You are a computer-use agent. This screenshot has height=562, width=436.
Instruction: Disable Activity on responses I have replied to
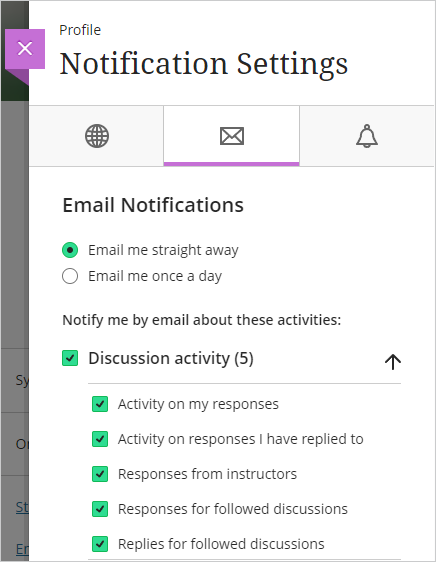[100, 439]
